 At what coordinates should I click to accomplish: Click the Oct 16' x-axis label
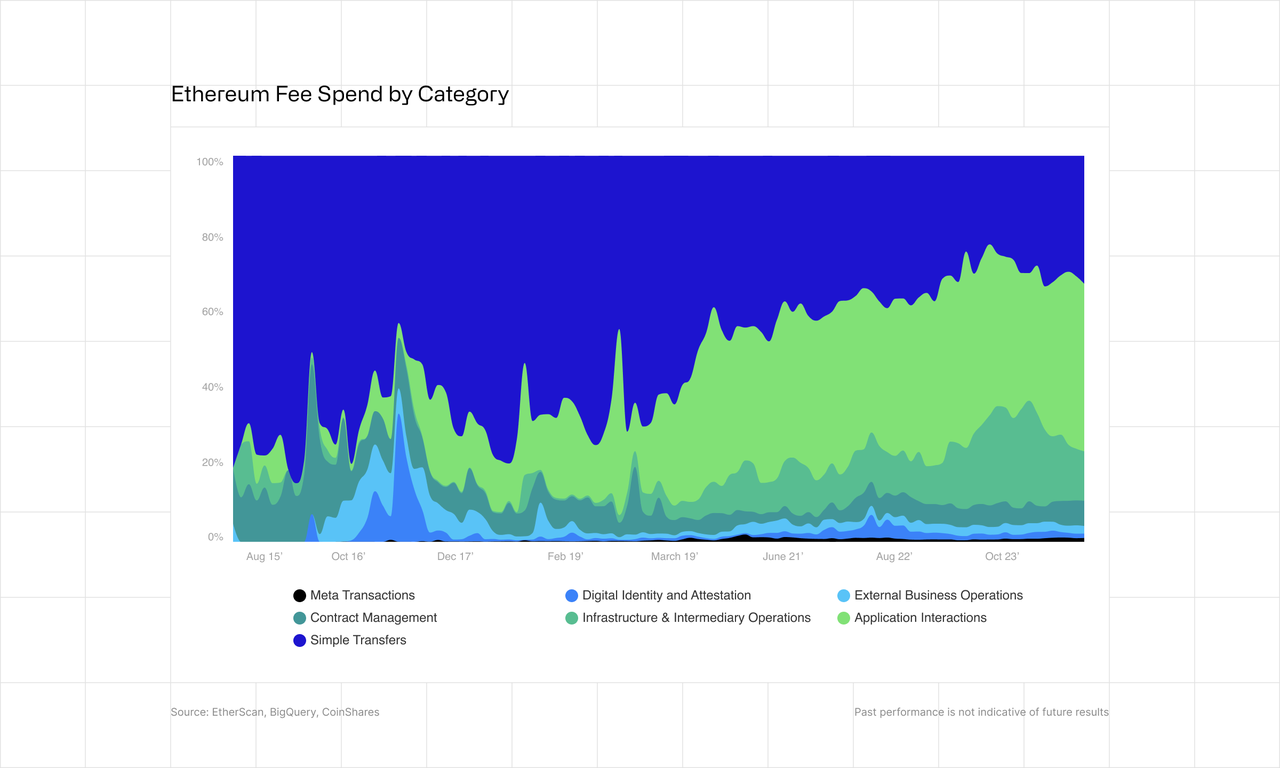coord(349,557)
